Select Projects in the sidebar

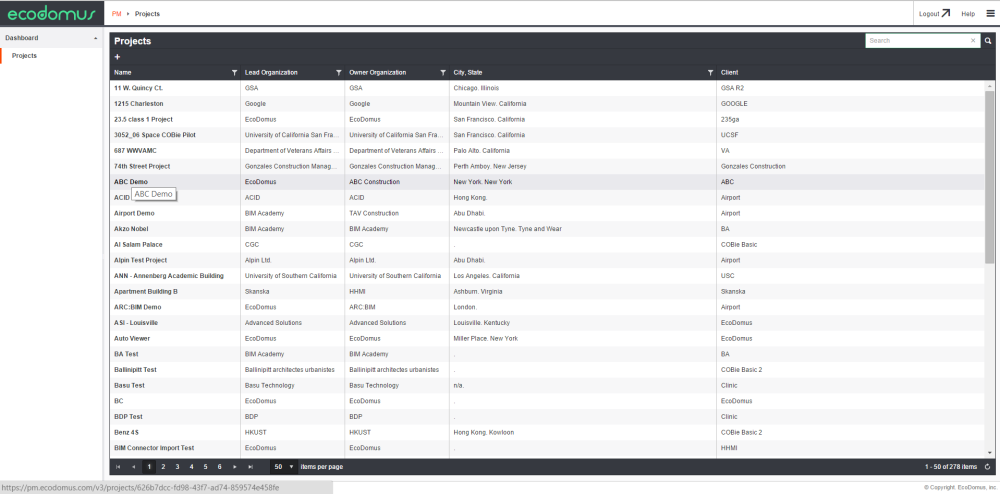point(24,55)
